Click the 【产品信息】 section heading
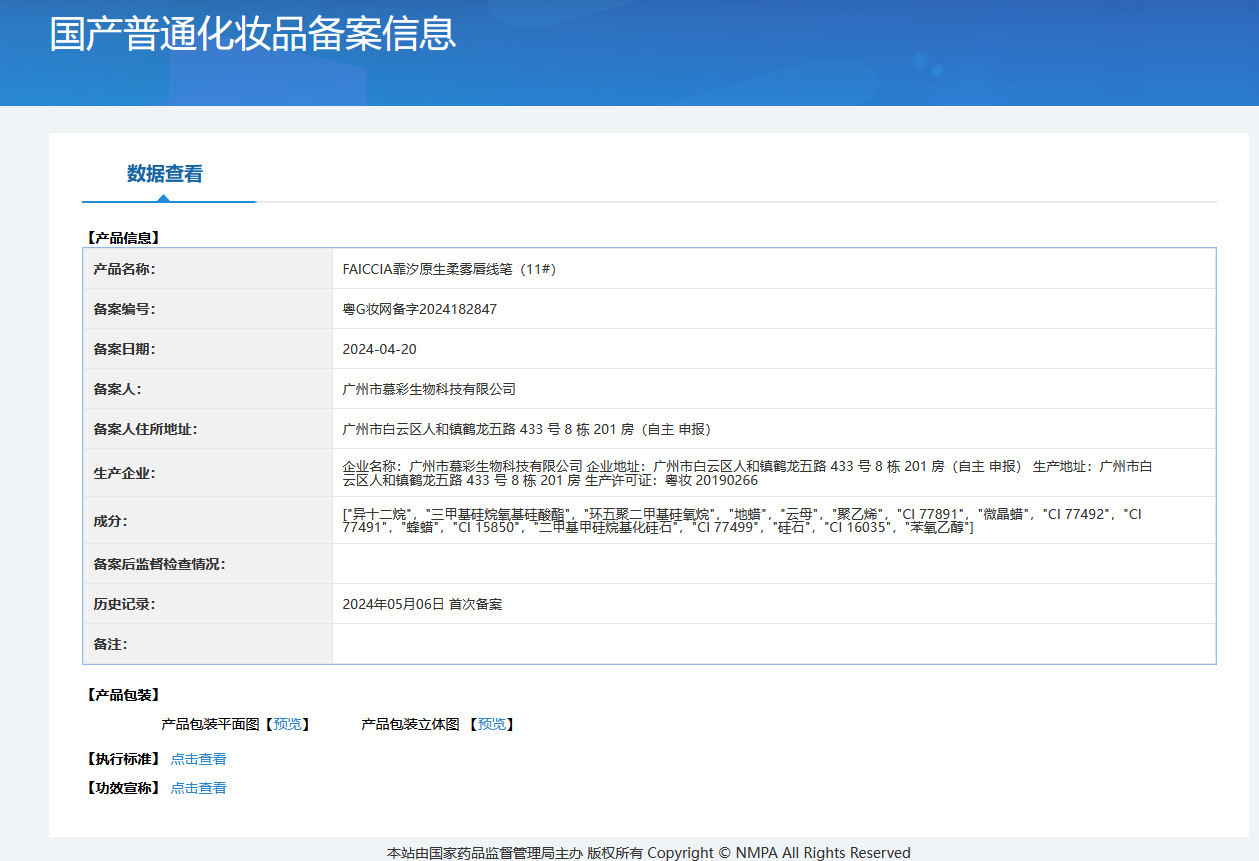Image resolution: width=1259 pixels, height=861 pixels. [x=123, y=238]
